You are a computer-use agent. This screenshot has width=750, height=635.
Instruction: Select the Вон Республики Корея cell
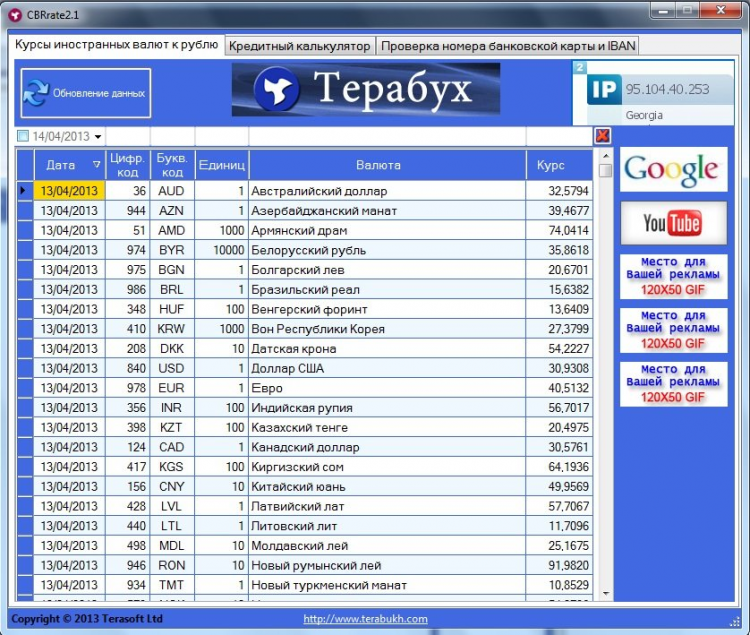pos(387,328)
